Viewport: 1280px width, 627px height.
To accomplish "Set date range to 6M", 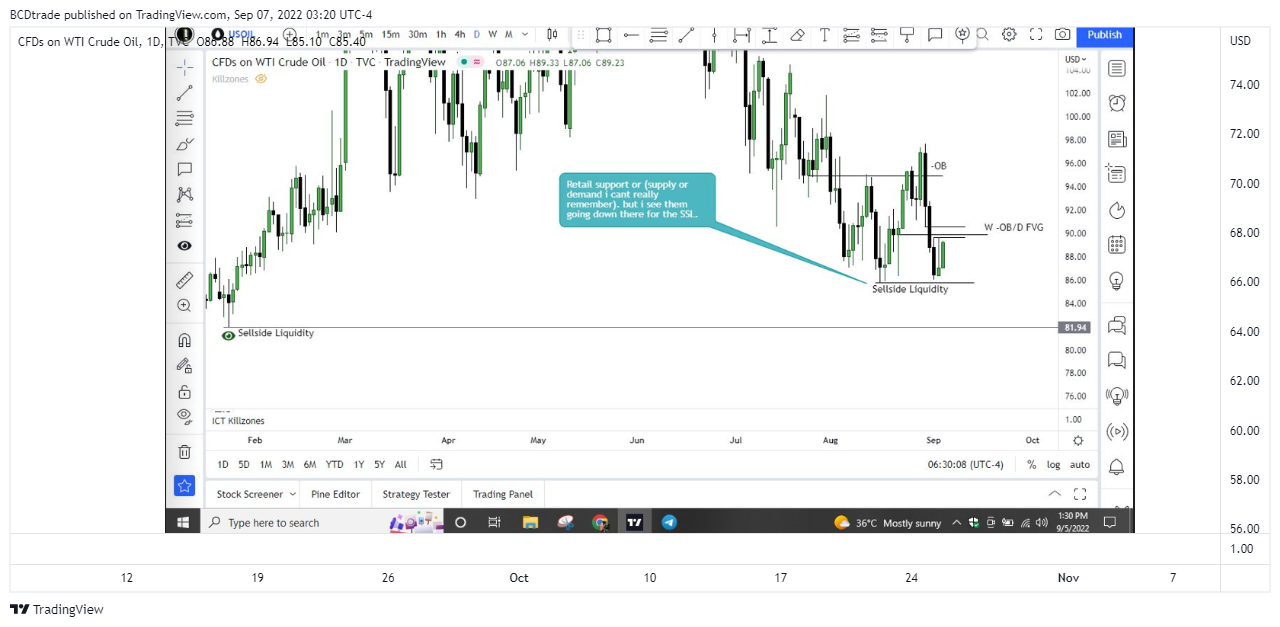I will click(x=310, y=464).
